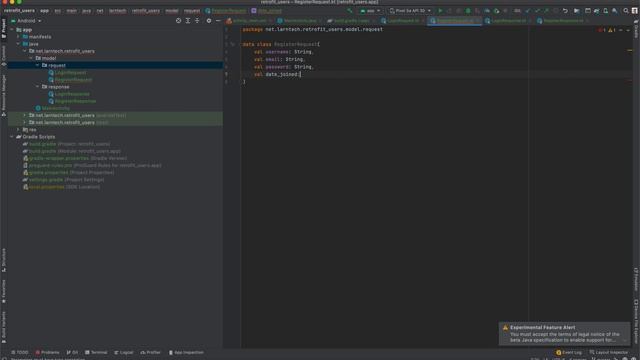This screenshot has height=360, width=640.
Task: Open the Profiler tool window button
Action: point(151,352)
